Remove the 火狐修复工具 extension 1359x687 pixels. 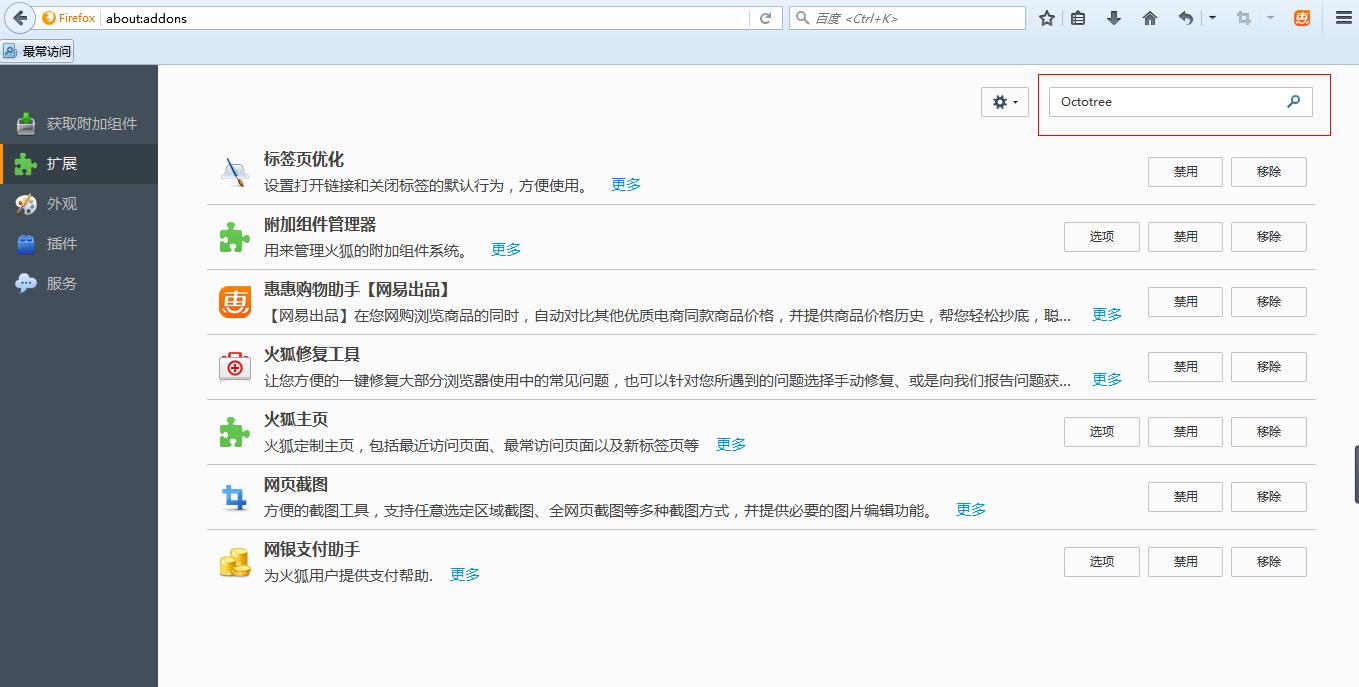(x=1269, y=367)
